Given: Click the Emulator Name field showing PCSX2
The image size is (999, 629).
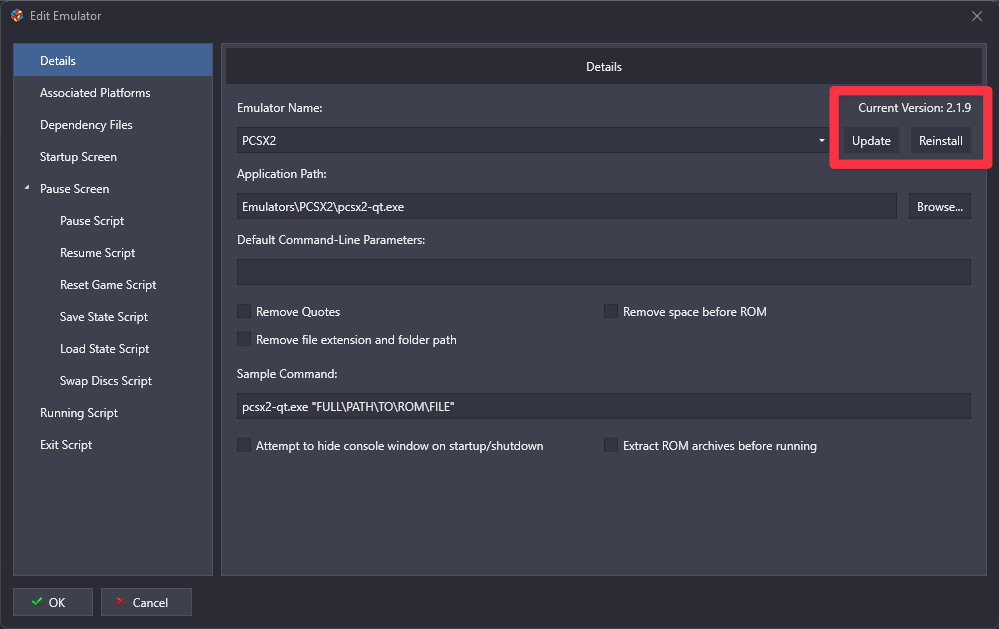Looking at the screenshot, I should pyautogui.click(x=533, y=140).
